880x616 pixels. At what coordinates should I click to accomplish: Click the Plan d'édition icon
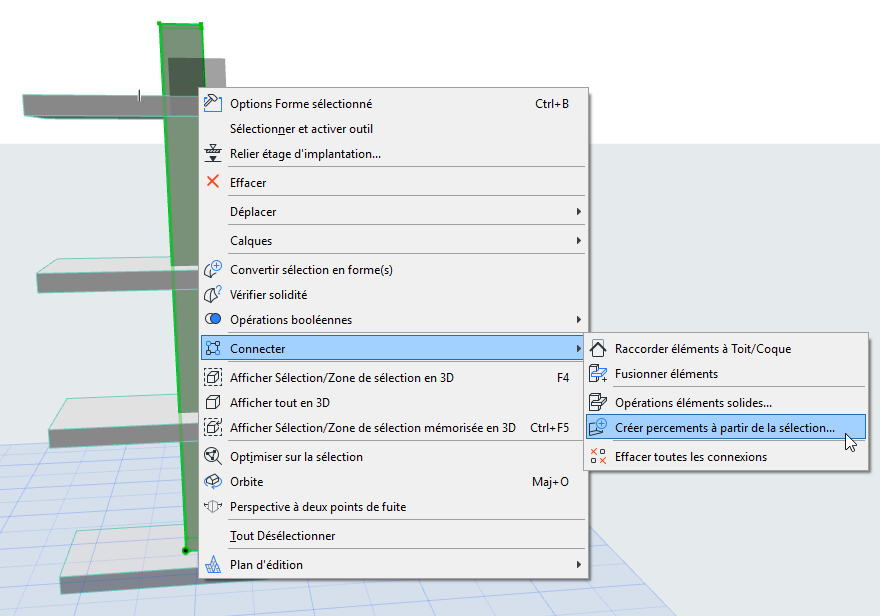coord(213,564)
